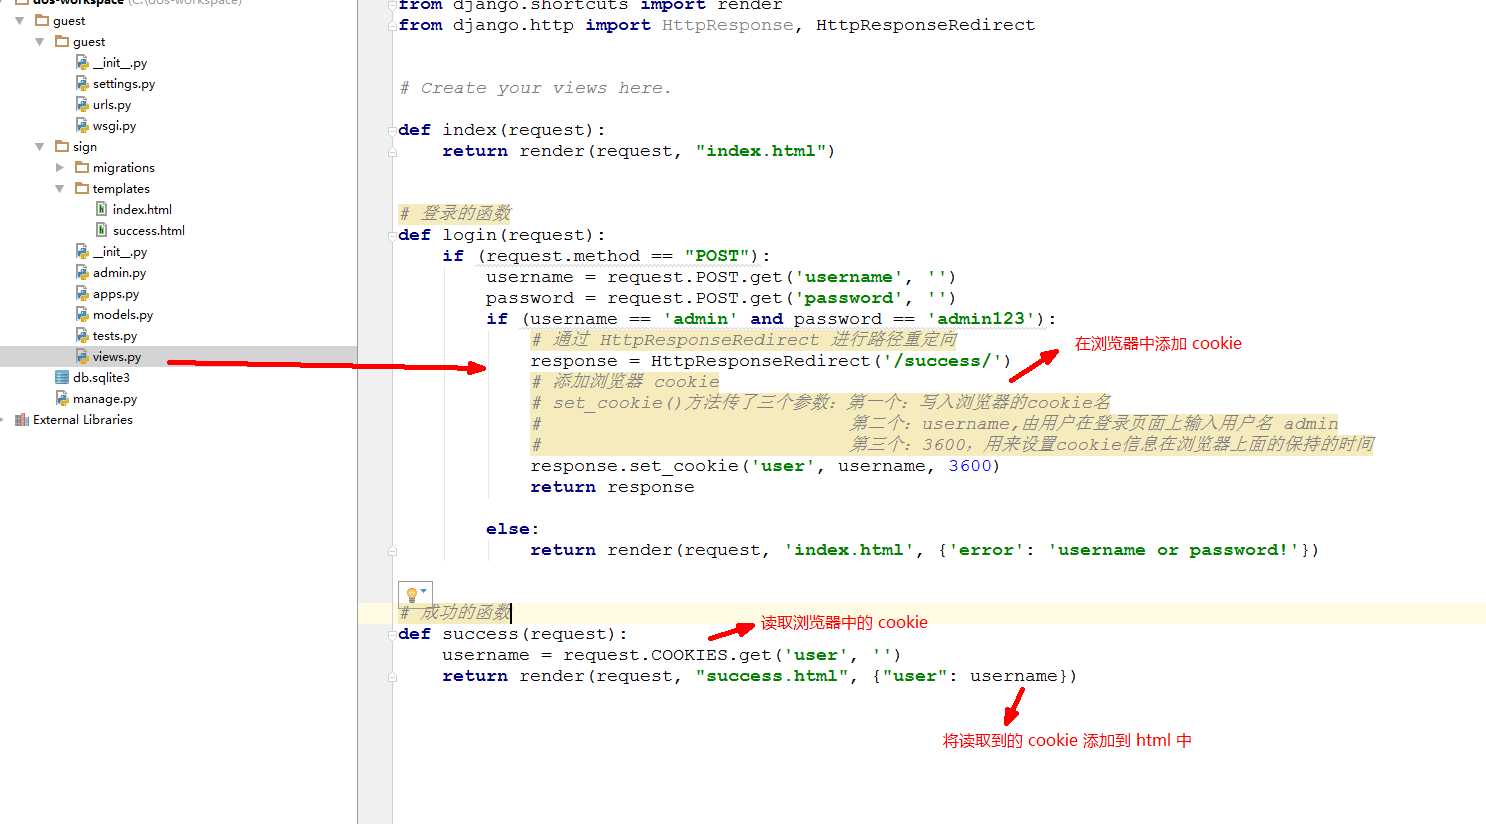
Task: Select the __init__.py file icon above settings.py
Action: tap(82, 63)
